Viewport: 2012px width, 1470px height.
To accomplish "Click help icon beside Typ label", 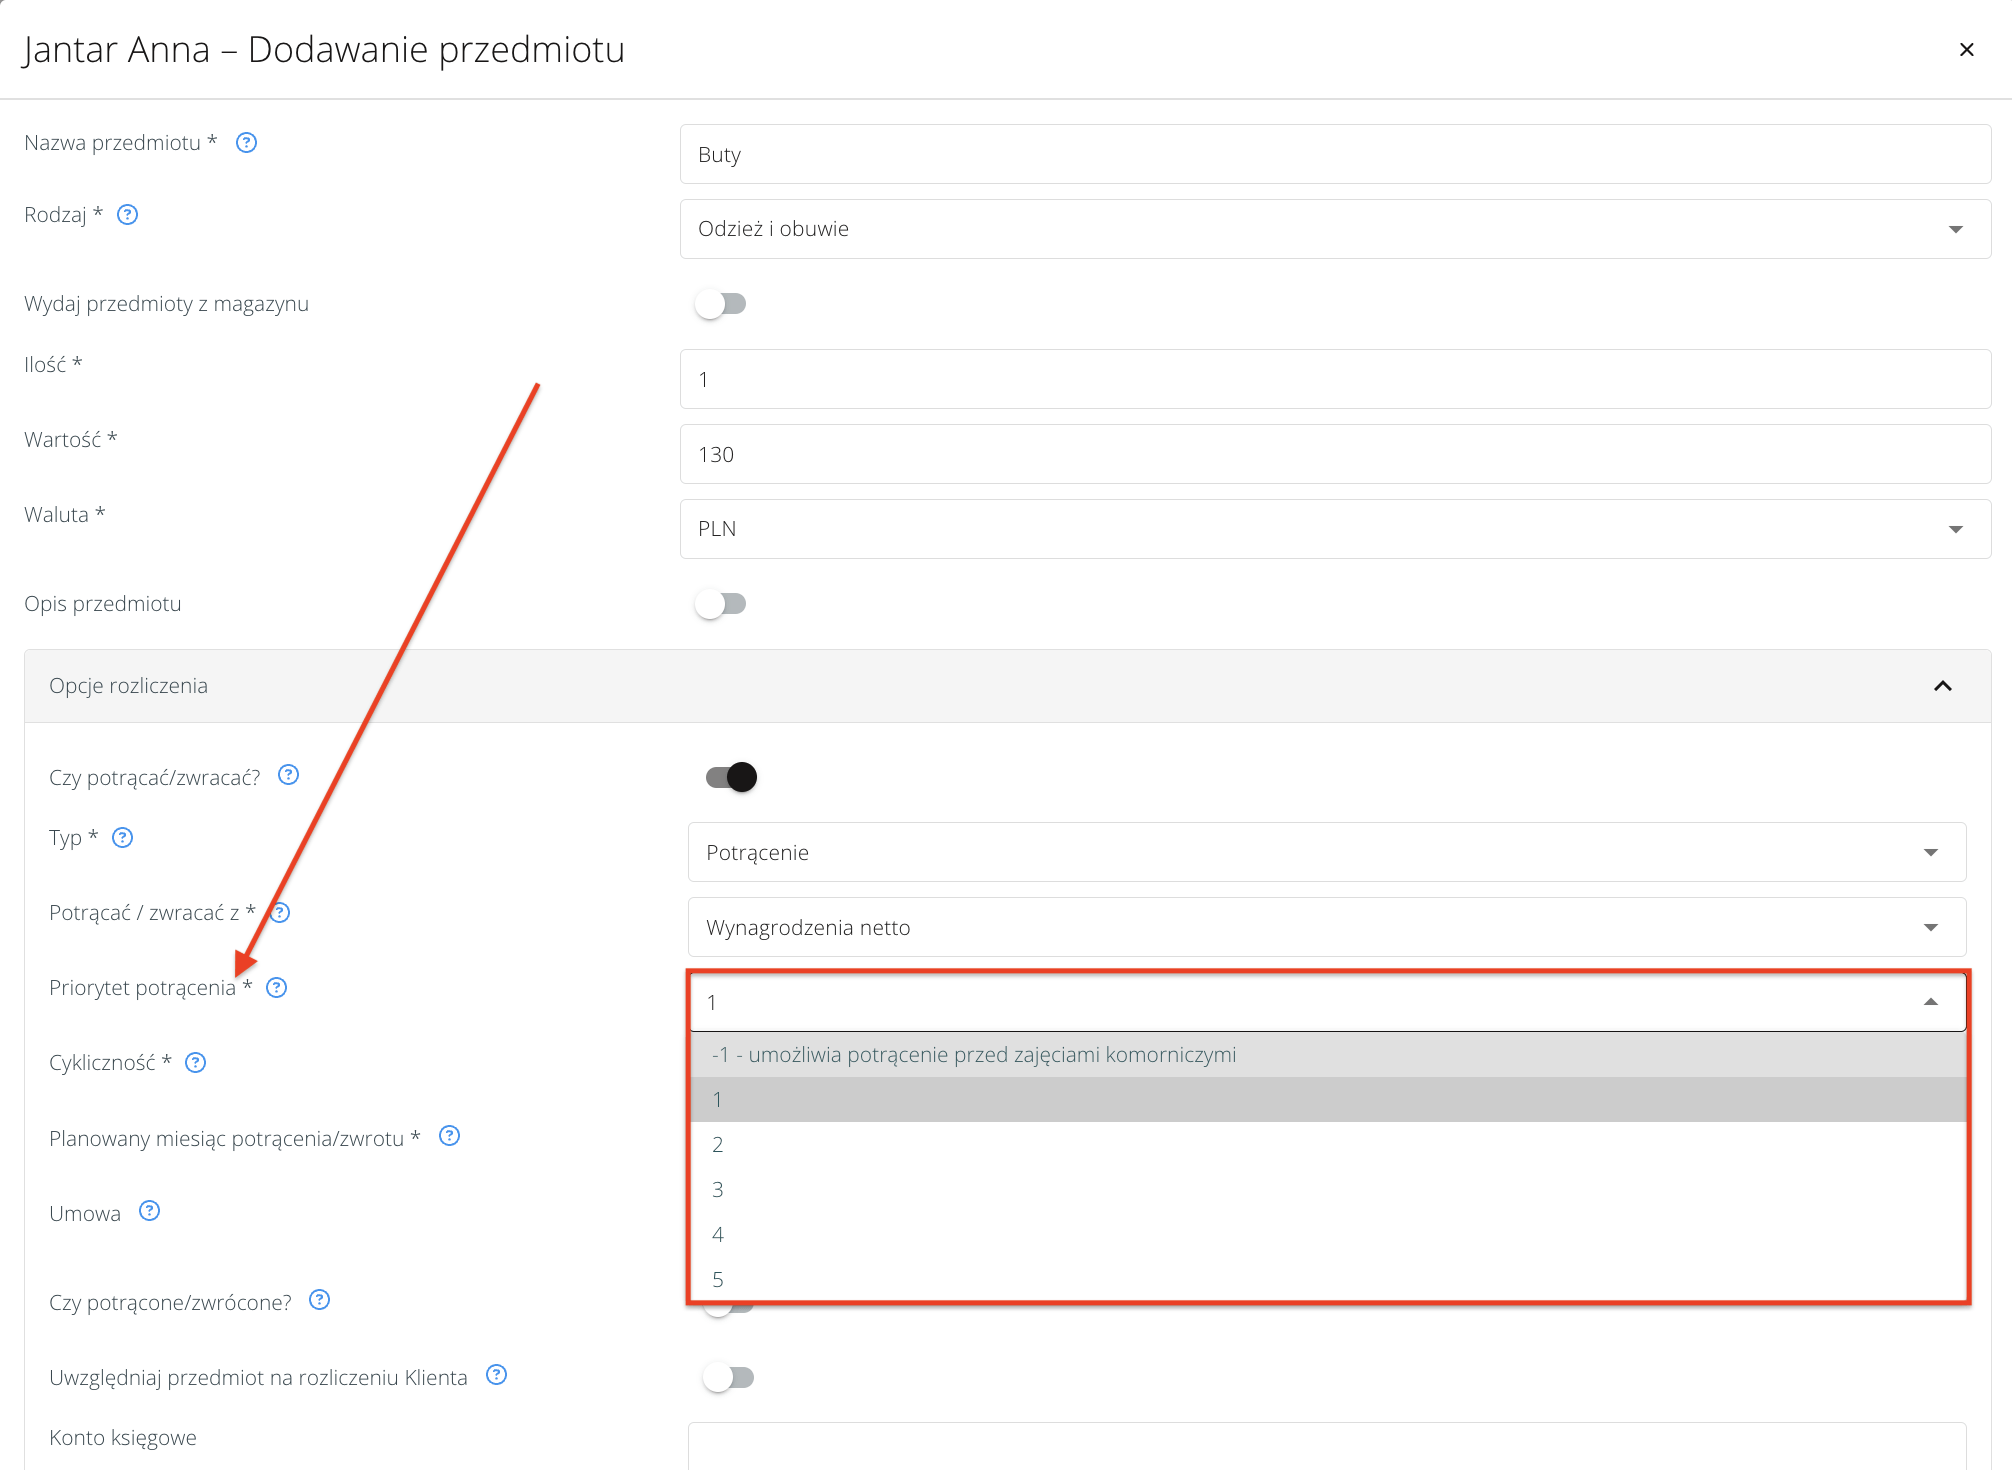I will pyautogui.click(x=122, y=838).
